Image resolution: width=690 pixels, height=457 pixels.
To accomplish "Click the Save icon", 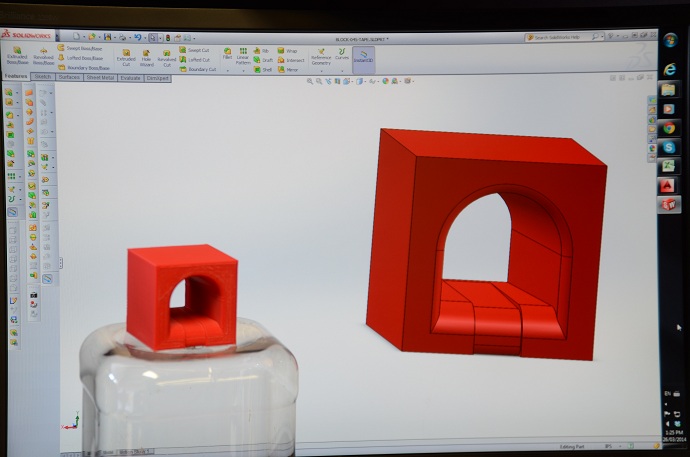I will (107, 37).
